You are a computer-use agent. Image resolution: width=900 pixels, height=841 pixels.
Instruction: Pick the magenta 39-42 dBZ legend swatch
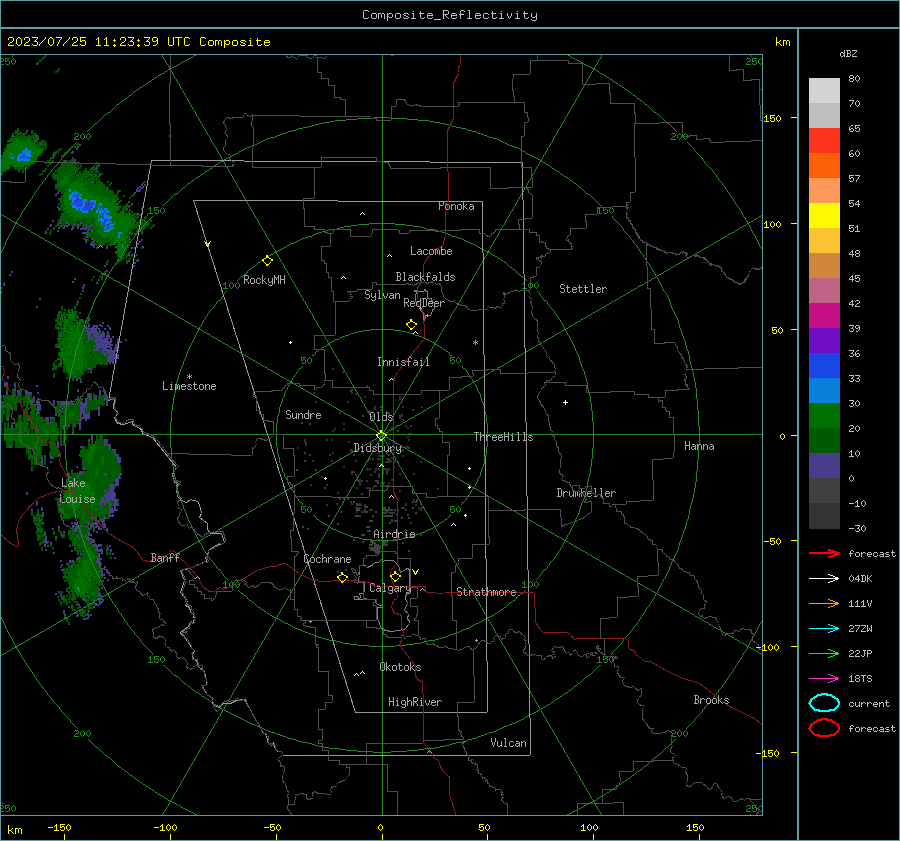click(x=824, y=316)
